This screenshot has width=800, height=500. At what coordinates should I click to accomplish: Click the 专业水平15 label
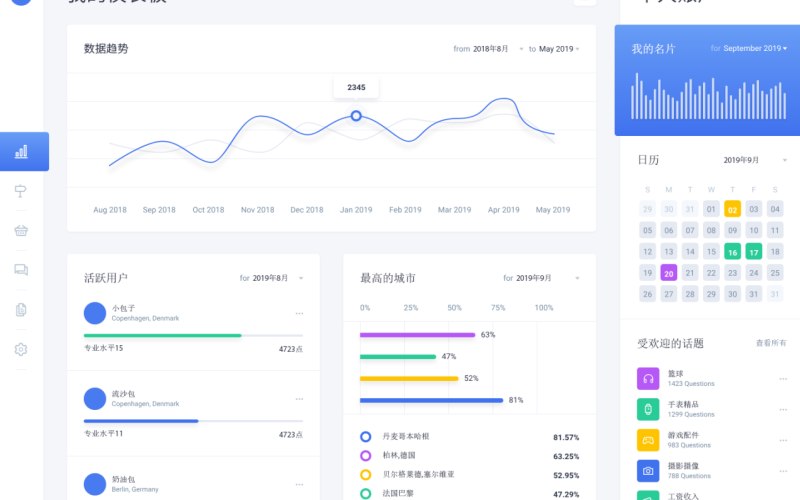104,348
